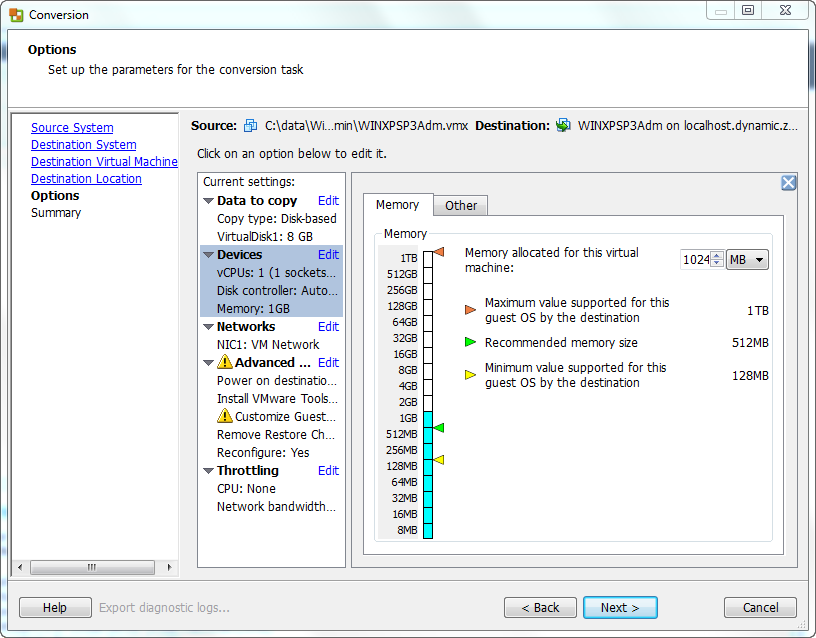Collapse the Advanced section

208,363
